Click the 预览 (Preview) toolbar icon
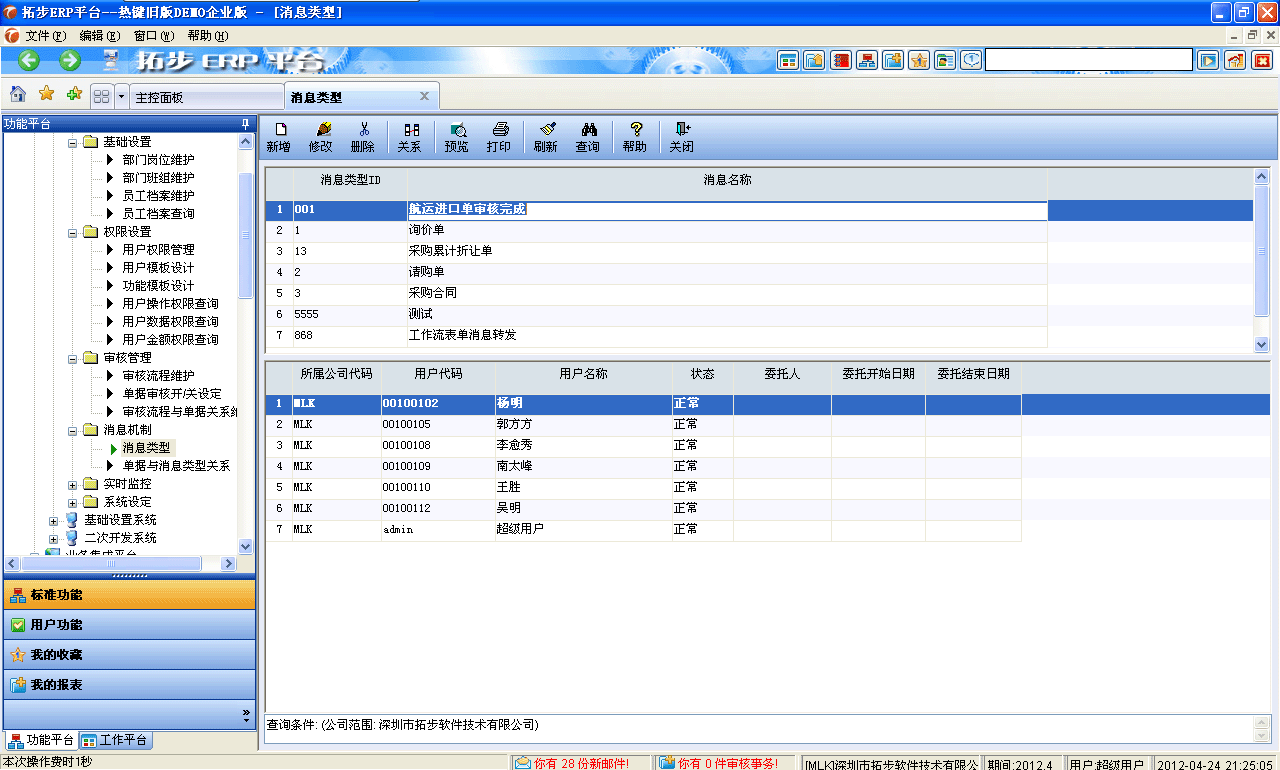1280x770 pixels. 456,137
